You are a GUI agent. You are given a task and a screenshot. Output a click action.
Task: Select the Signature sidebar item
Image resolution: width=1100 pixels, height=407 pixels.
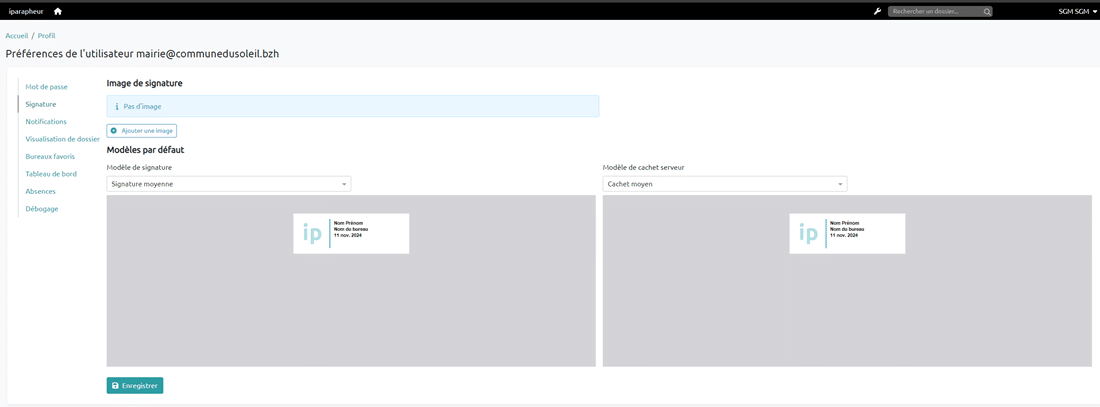click(41, 104)
